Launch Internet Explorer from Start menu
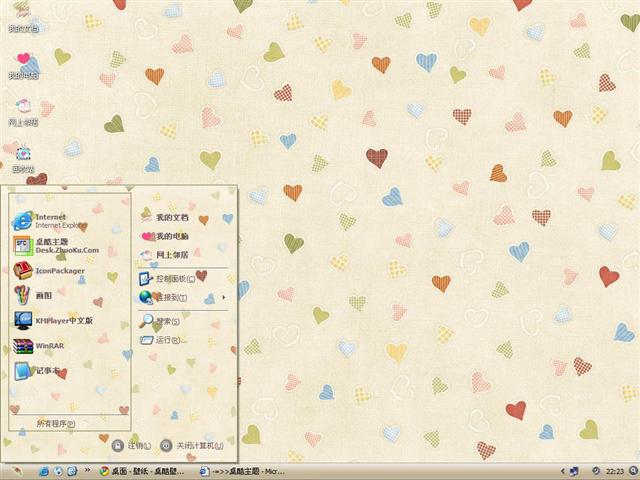The image size is (640, 480). point(50,221)
